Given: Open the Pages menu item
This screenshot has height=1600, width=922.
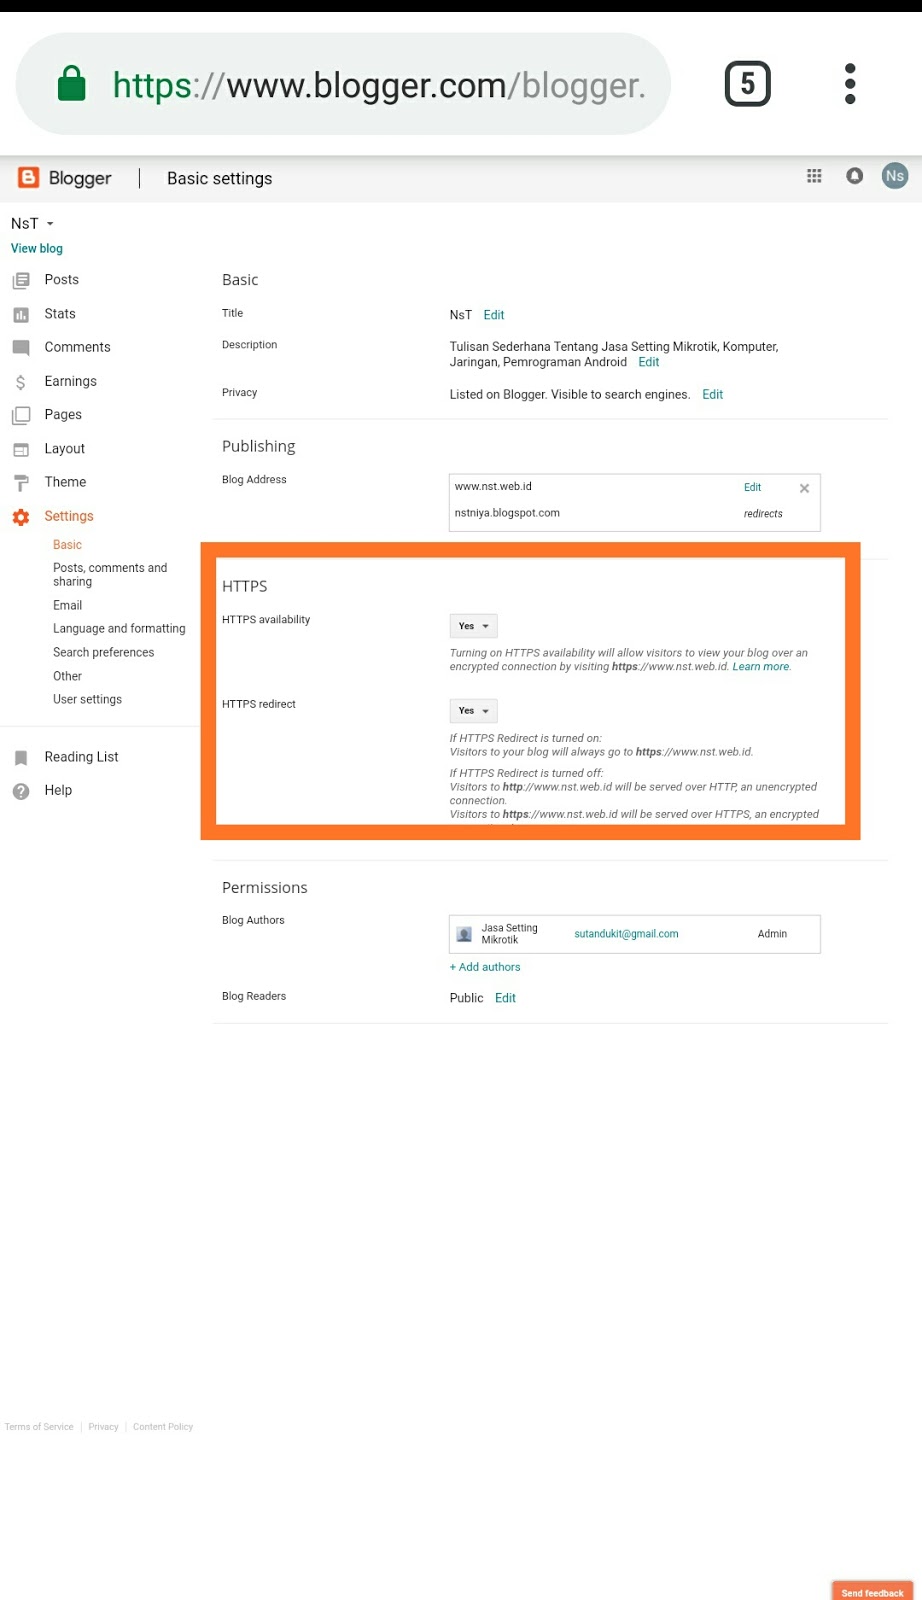Looking at the screenshot, I should pyautogui.click(x=63, y=415).
